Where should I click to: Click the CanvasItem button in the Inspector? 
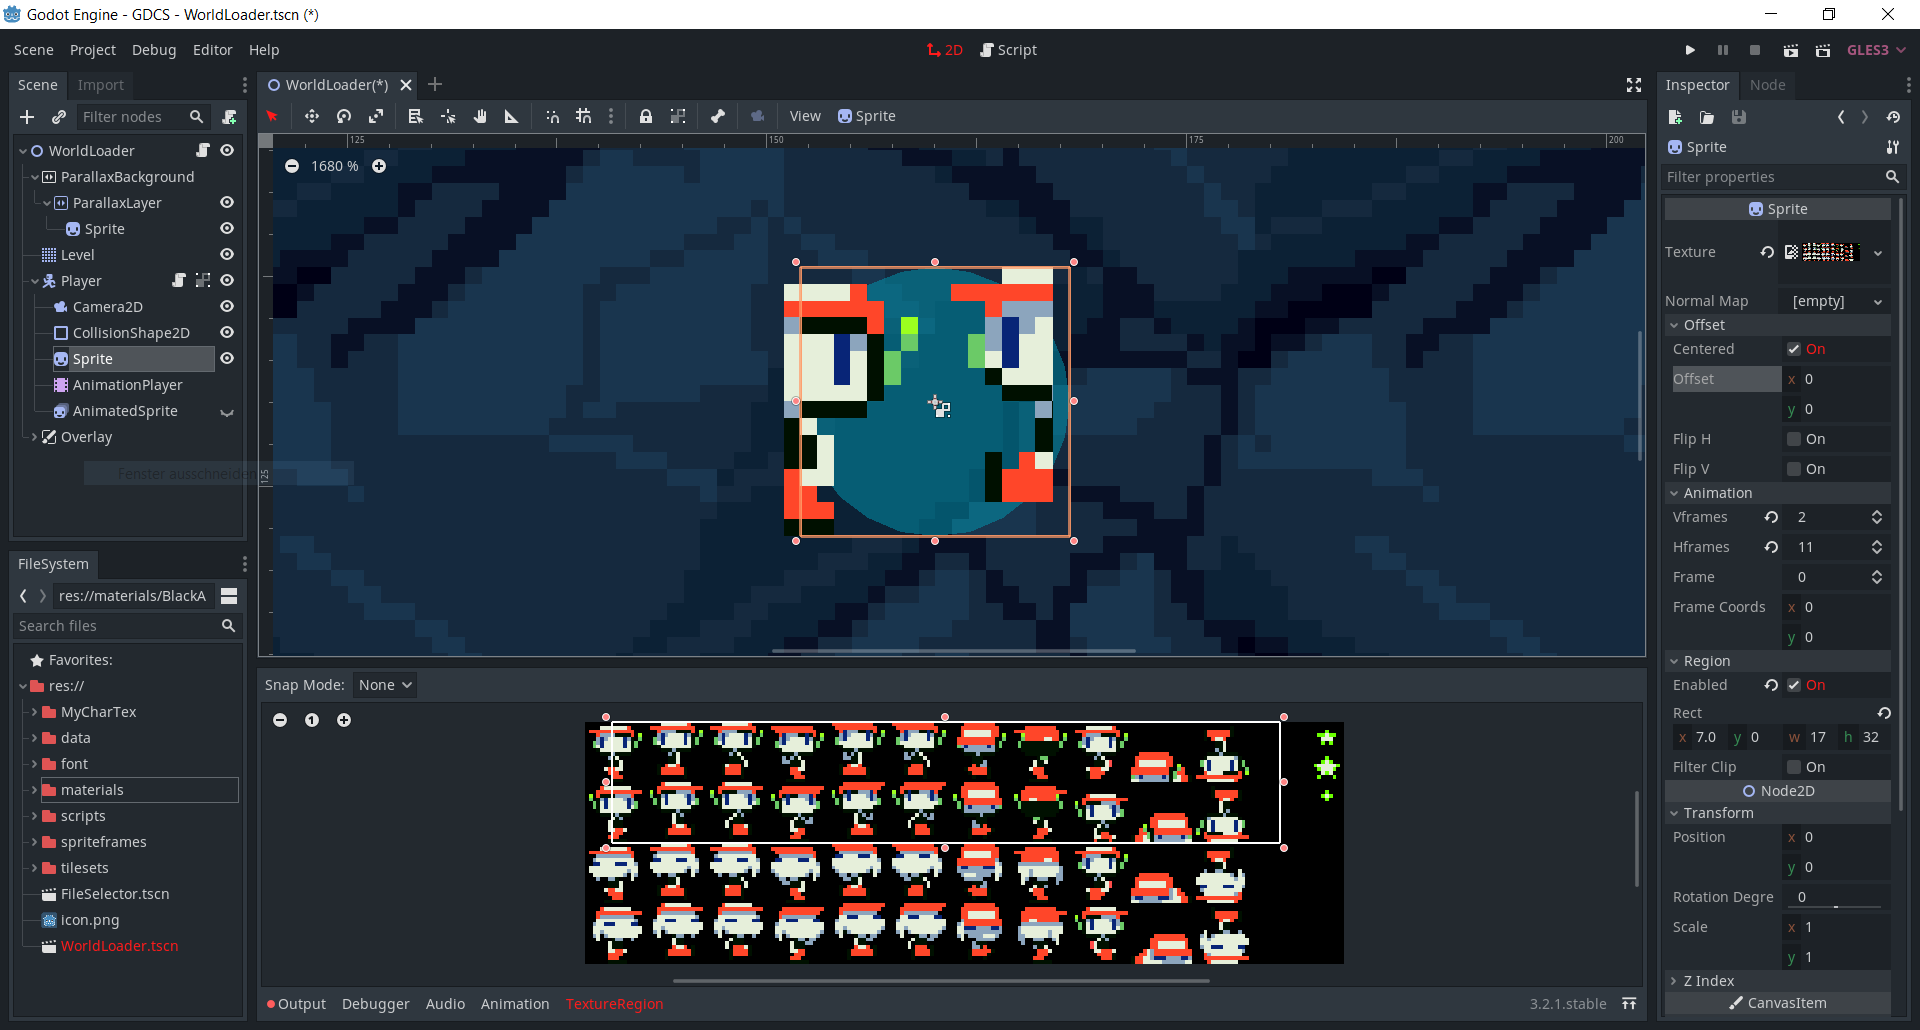[1778, 1003]
